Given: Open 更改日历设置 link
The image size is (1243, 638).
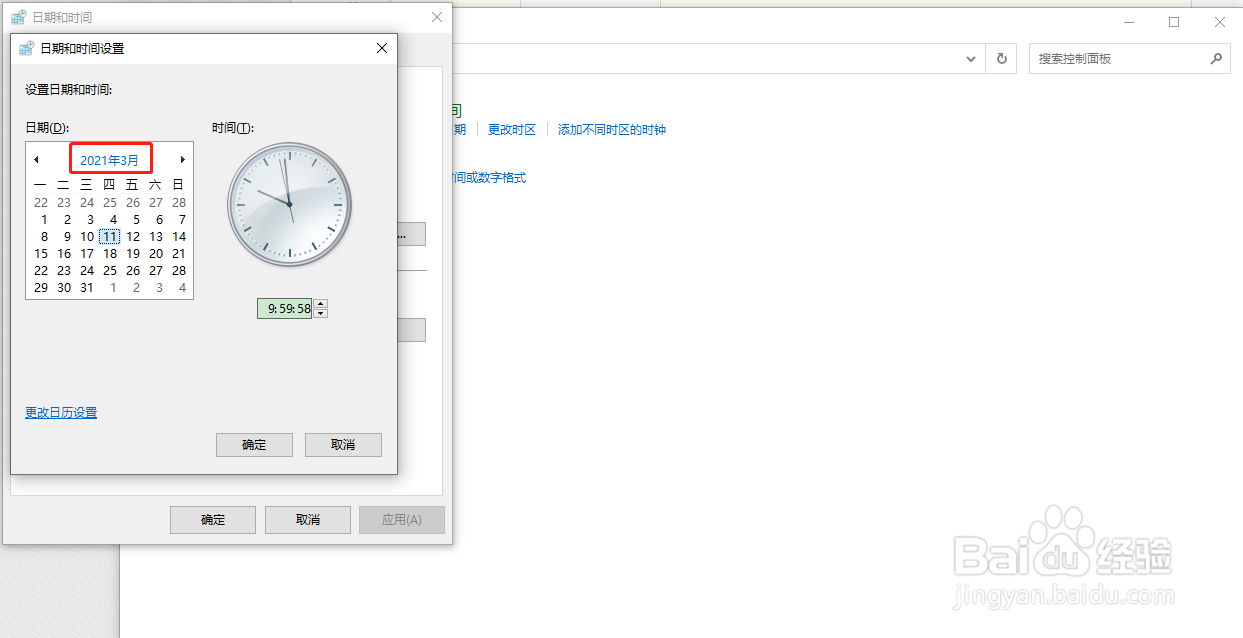Looking at the screenshot, I should (60, 412).
